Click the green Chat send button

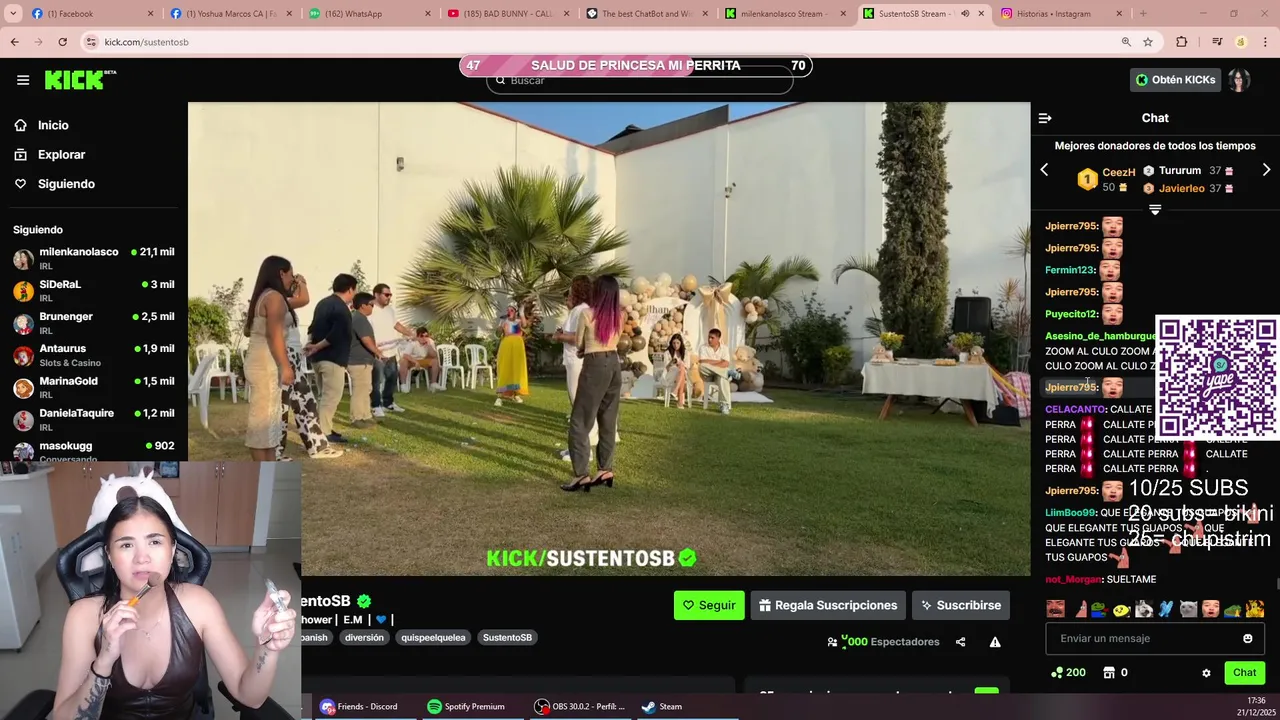click(x=1244, y=673)
